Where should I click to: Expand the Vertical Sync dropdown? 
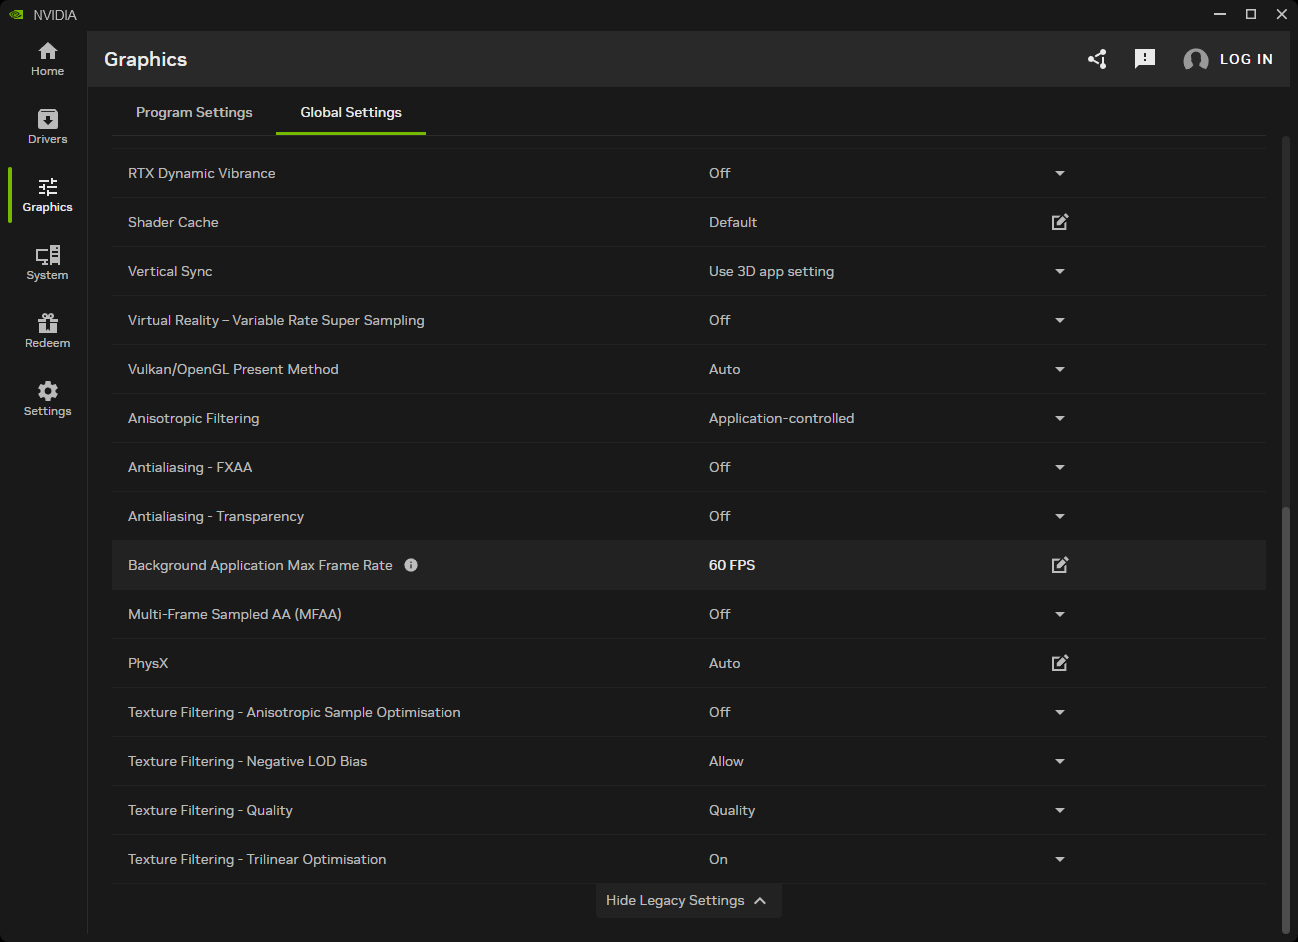[x=1060, y=271]
